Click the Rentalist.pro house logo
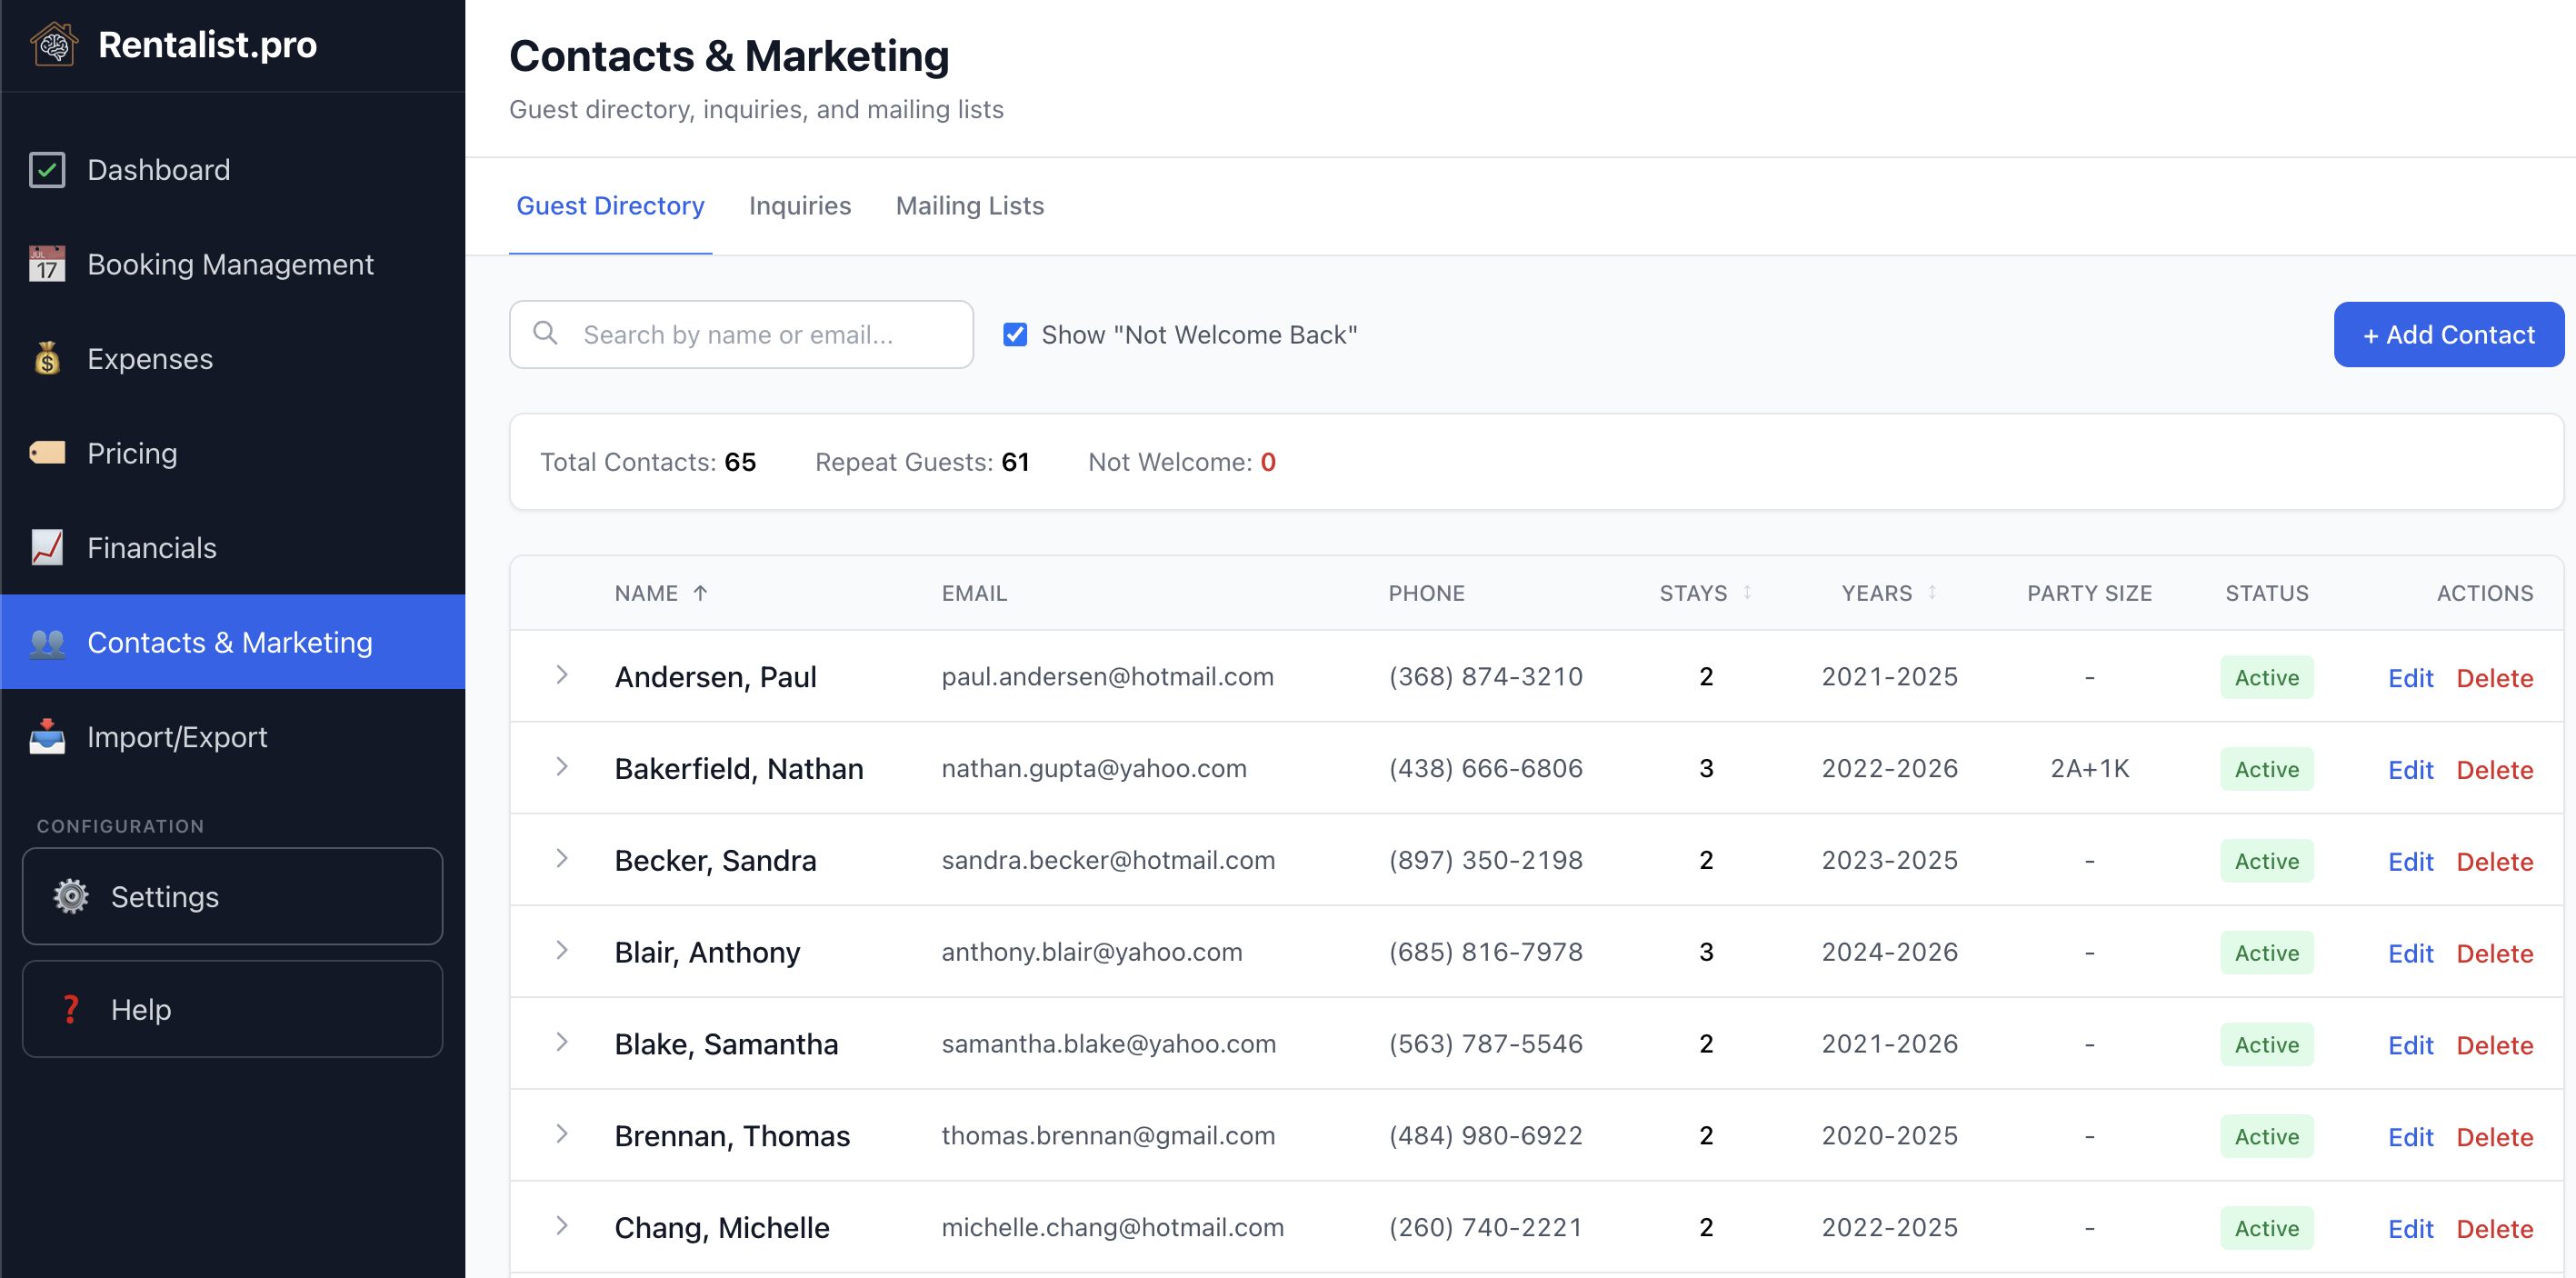Screen dimensions: 2576x1278 coord(55,44)
